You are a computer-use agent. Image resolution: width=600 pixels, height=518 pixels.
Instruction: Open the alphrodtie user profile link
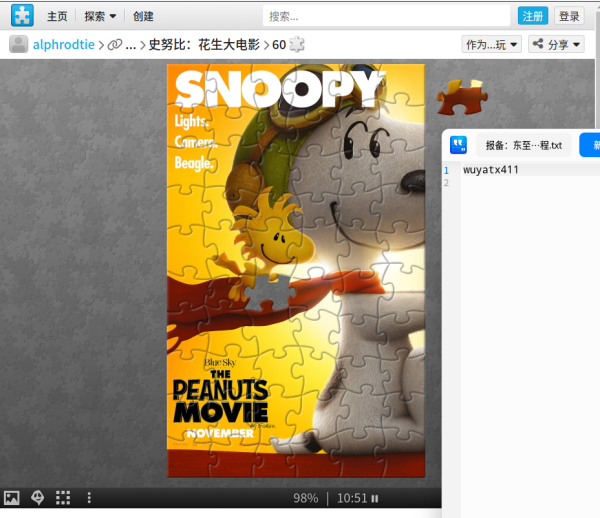[64, 44]
